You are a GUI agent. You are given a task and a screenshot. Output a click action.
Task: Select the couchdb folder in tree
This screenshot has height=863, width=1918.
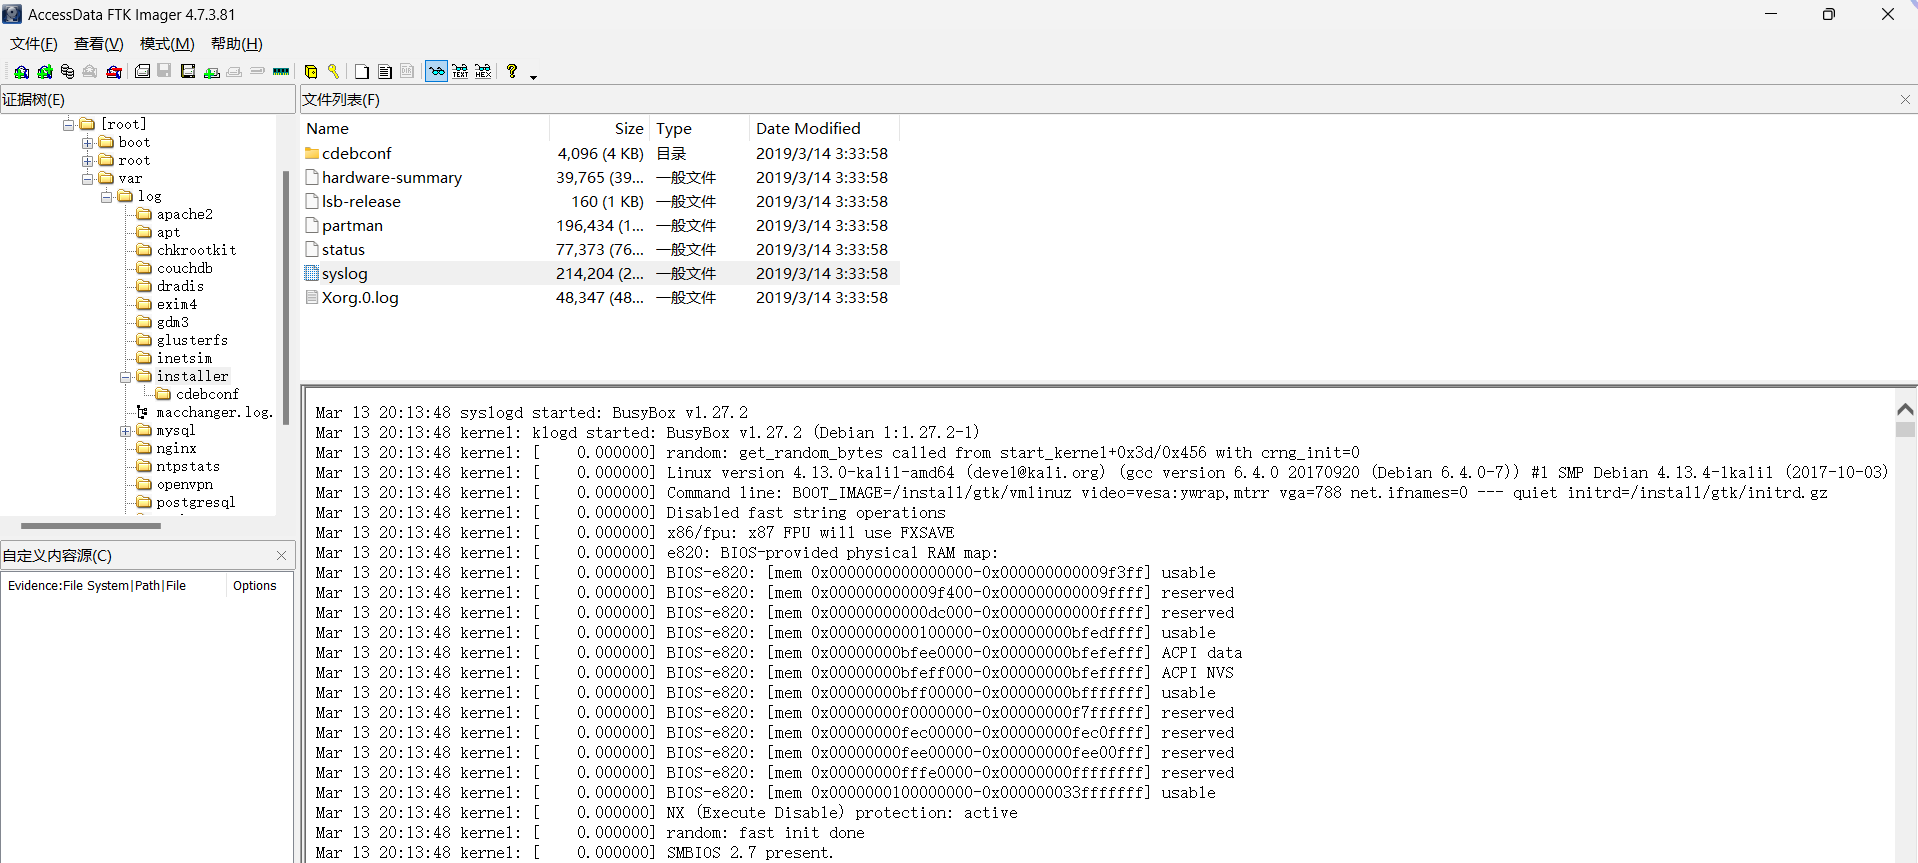pyautogui.click(x=184, y=268)
